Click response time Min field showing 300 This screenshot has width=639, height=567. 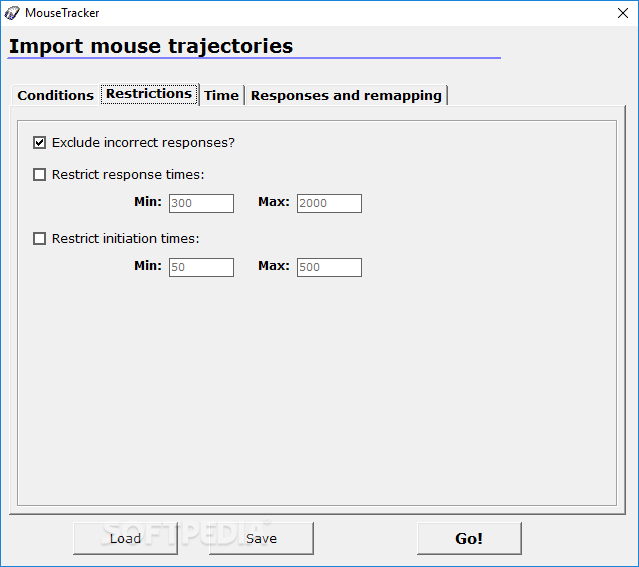point(201,203)
